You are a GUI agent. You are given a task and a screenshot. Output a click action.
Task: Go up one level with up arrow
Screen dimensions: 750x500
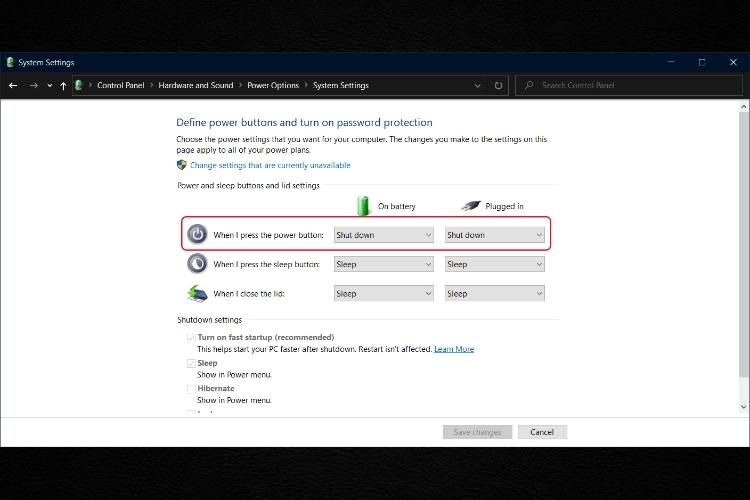coord(63,85)
